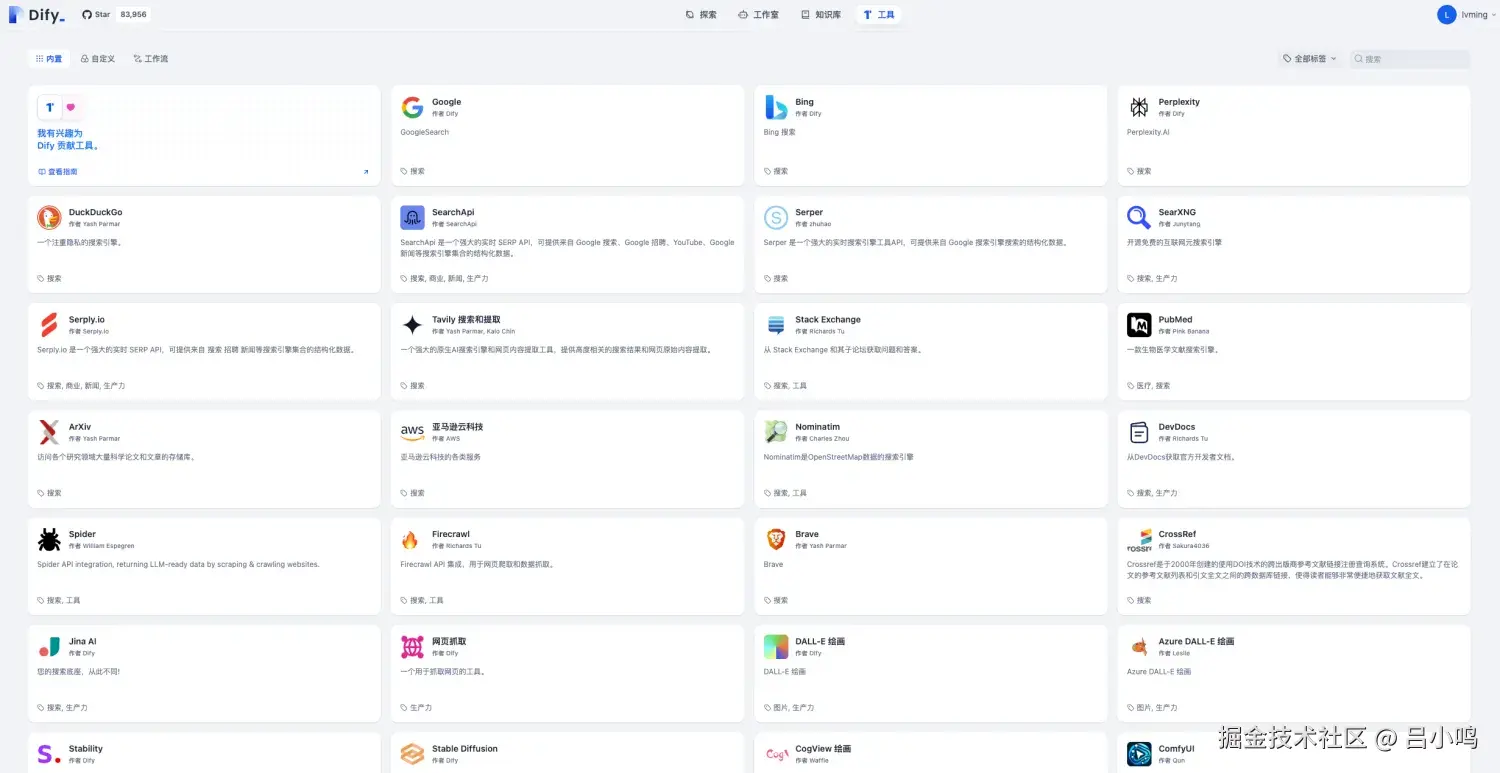This screenshot has width=1500, height=773.
Task: Click the 网页抓取 tool icon
Action: (x=412, y=647)
